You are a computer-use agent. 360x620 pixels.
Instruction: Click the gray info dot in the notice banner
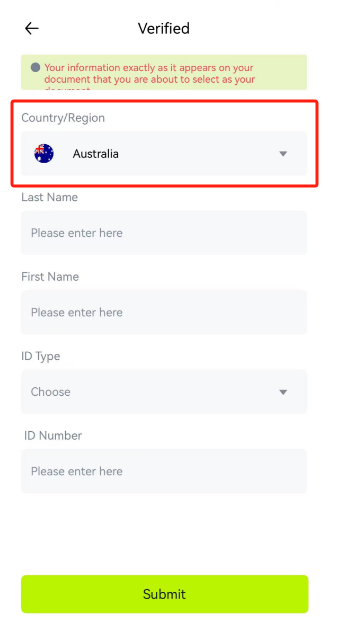(36, 67)
